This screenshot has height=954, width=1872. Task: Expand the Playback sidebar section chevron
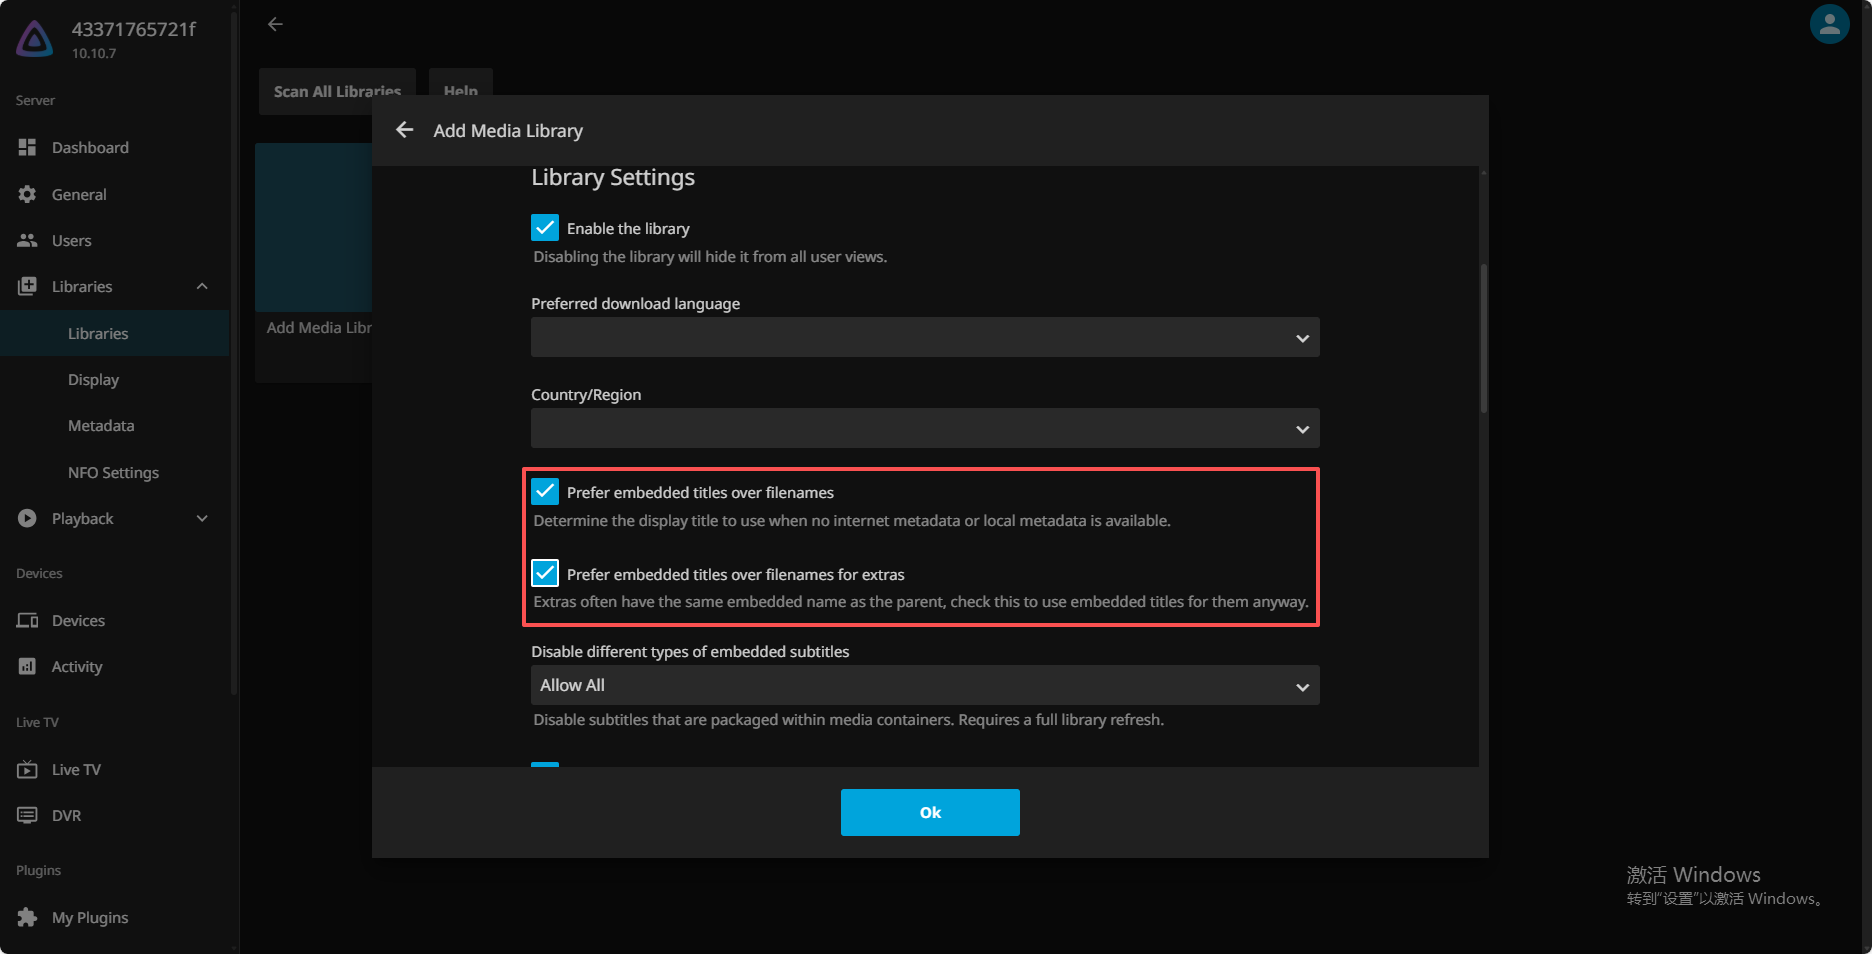point(202,518)
